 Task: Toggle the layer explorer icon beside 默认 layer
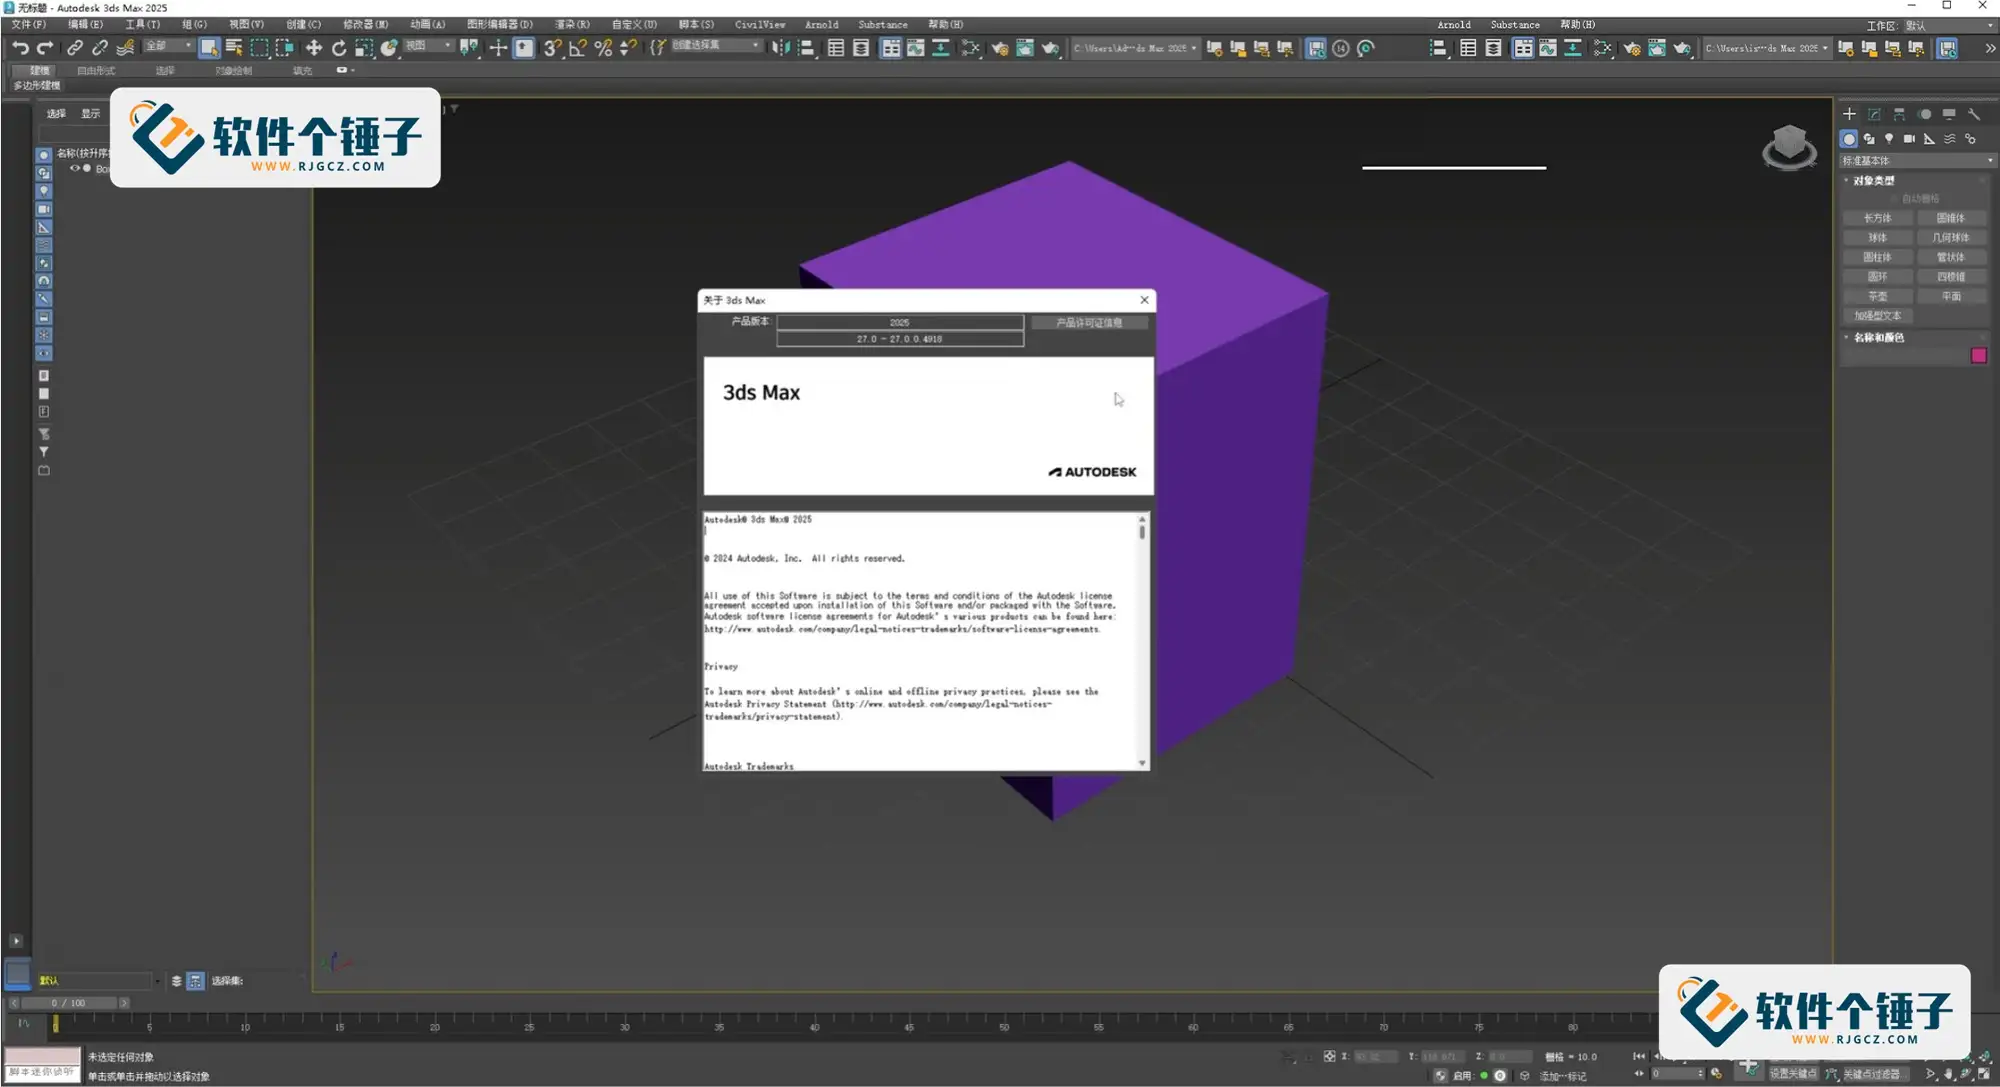click(176, 981)
